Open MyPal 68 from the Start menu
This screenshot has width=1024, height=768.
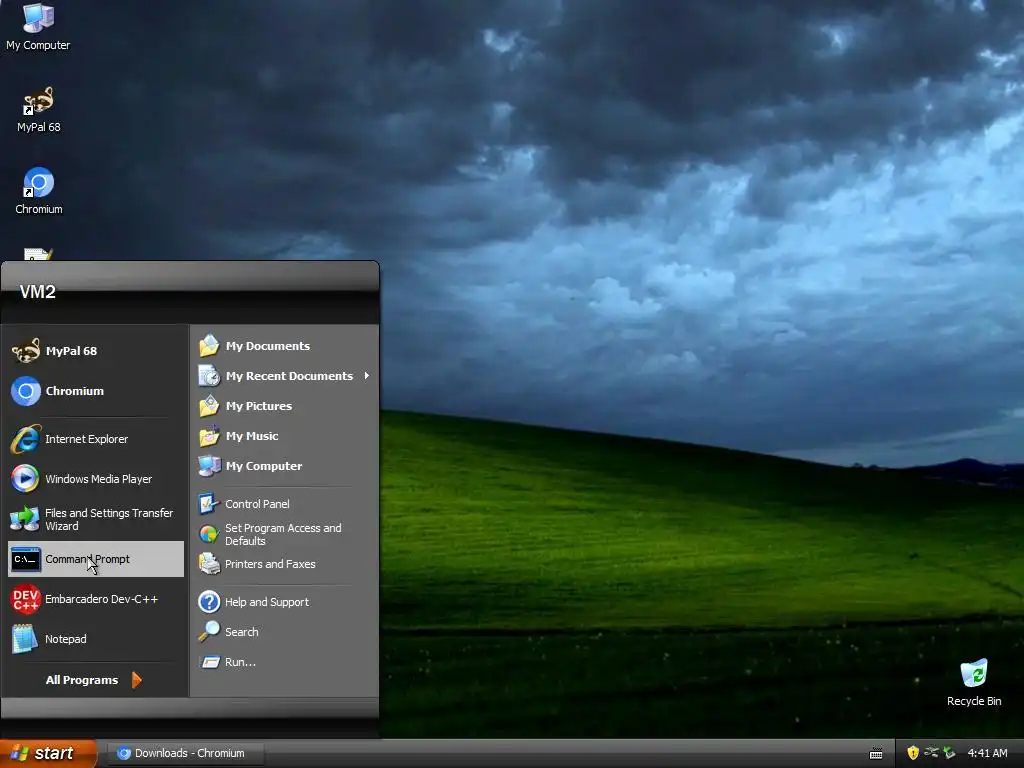coord(95,351)
